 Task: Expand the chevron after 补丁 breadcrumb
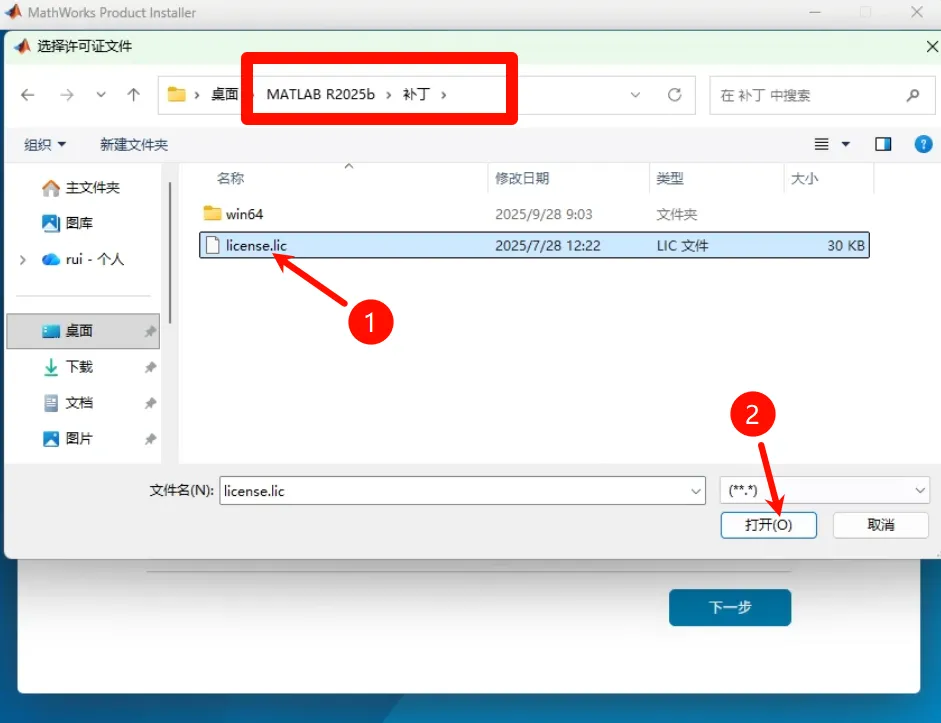pos(443,95)
